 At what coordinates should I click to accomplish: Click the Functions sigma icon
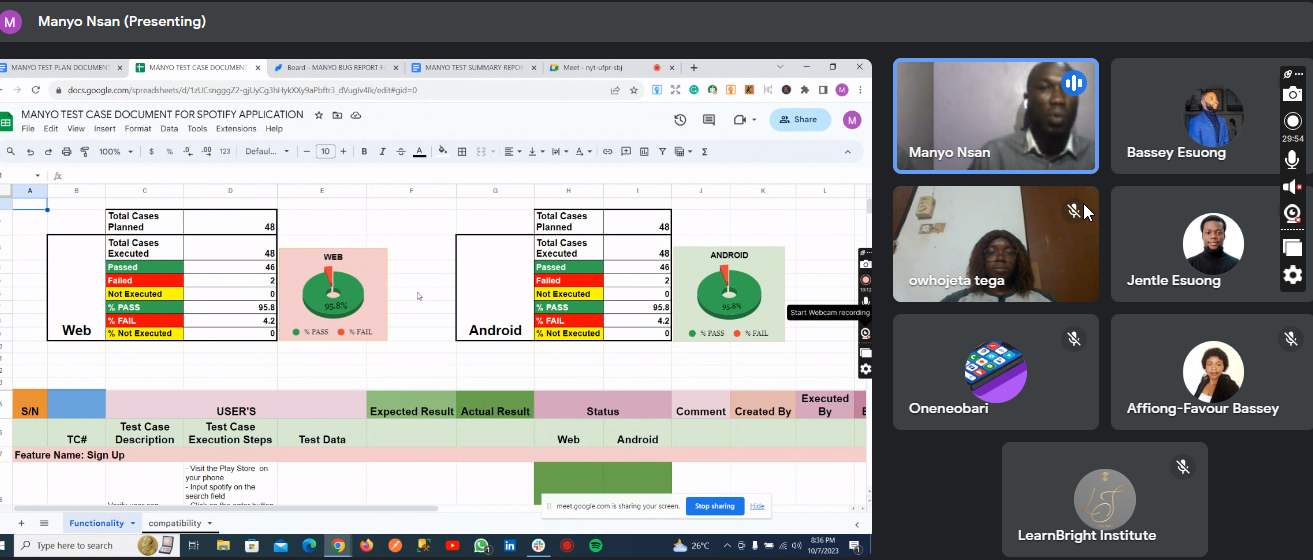click(x=705, y=152)
